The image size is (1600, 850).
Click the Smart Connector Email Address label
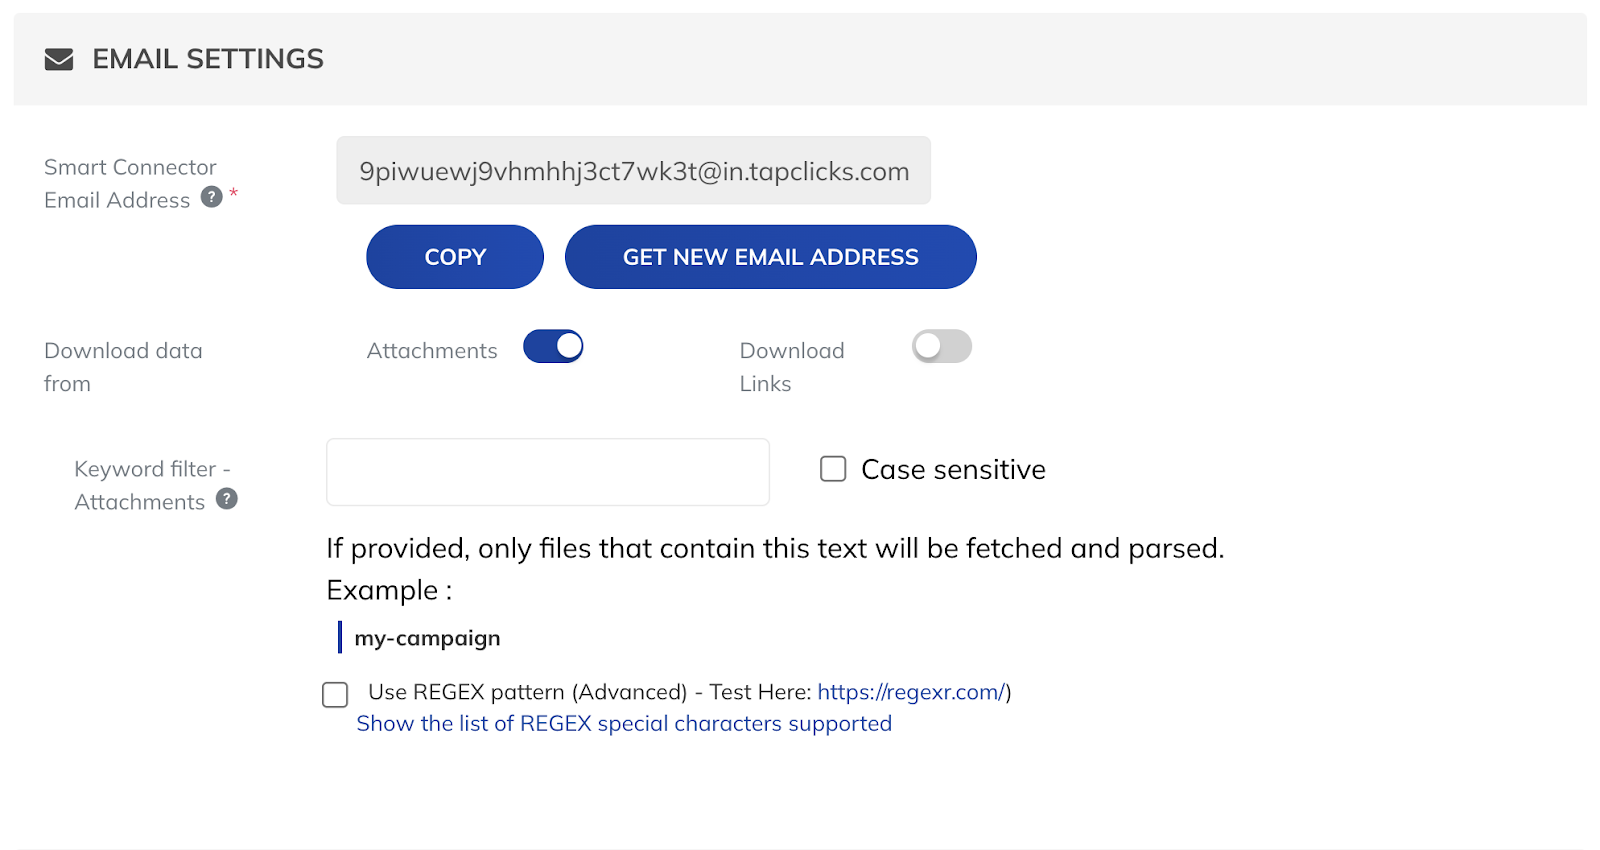pyautogui.click(x=130, y=183)
